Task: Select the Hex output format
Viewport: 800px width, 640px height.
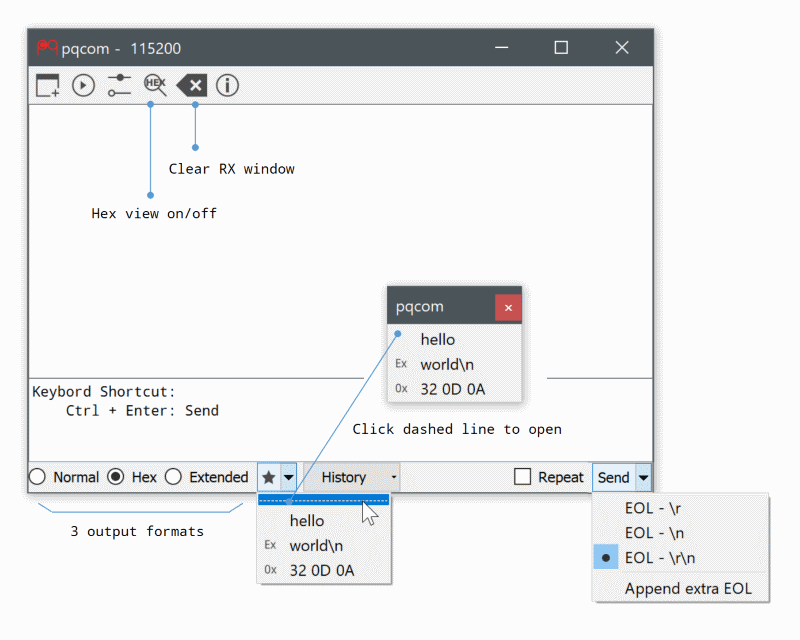Action: pyautogui.click(x=132, y=477)
